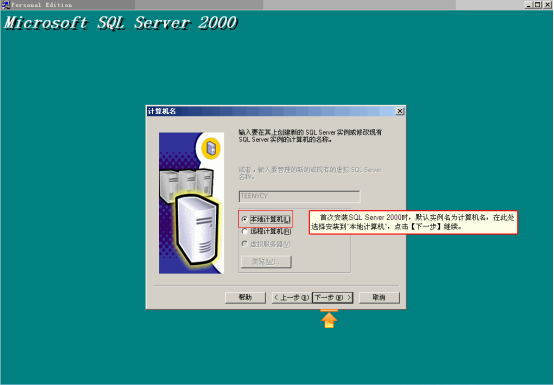Minimize the Personal Edition setup window

tap(529, 5)
